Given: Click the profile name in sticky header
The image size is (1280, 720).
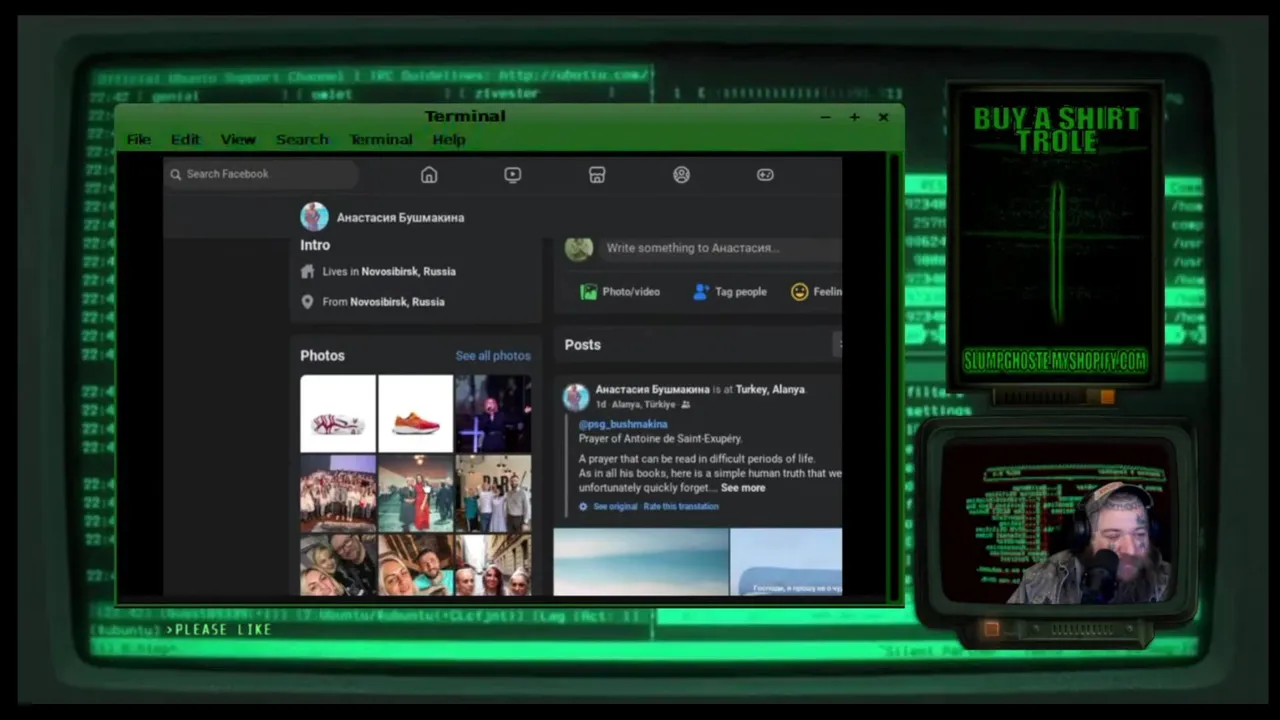Looking at the screenshot, I should click(400, 217).
